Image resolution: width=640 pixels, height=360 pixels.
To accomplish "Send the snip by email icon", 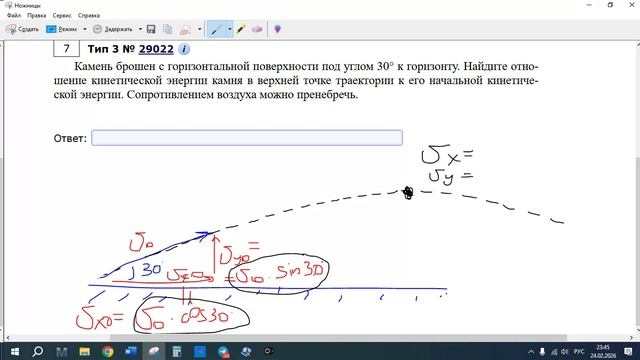I will click(x=185, y=29).
